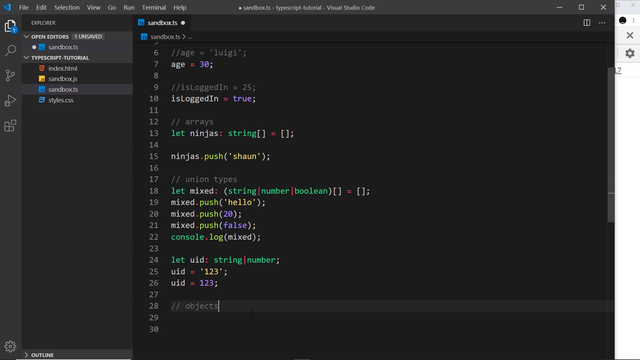Click the 'console.log(mixed);' line
This screenshot has height=360, width=640.
click(216, 237)
